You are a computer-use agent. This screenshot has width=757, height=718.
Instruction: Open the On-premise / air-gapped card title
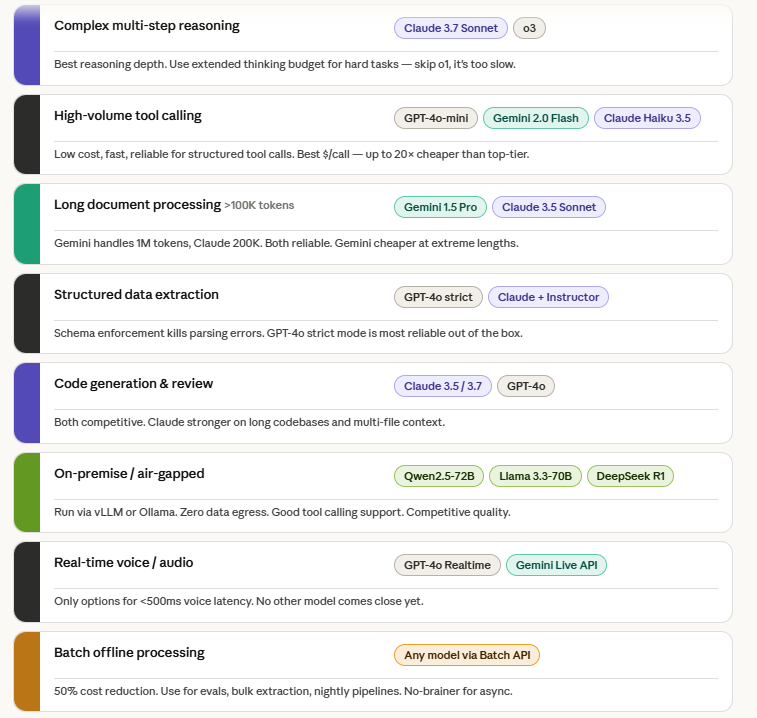pos(128,474)
